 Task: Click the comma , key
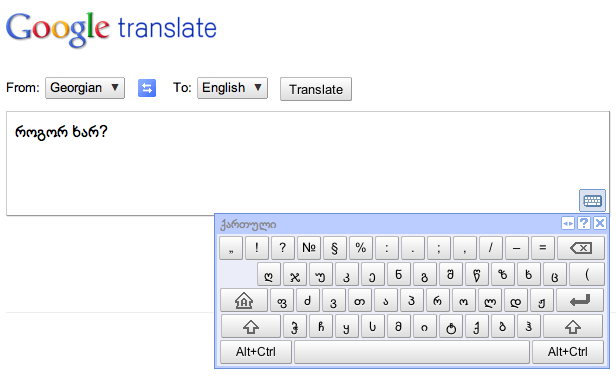(464, 248)
